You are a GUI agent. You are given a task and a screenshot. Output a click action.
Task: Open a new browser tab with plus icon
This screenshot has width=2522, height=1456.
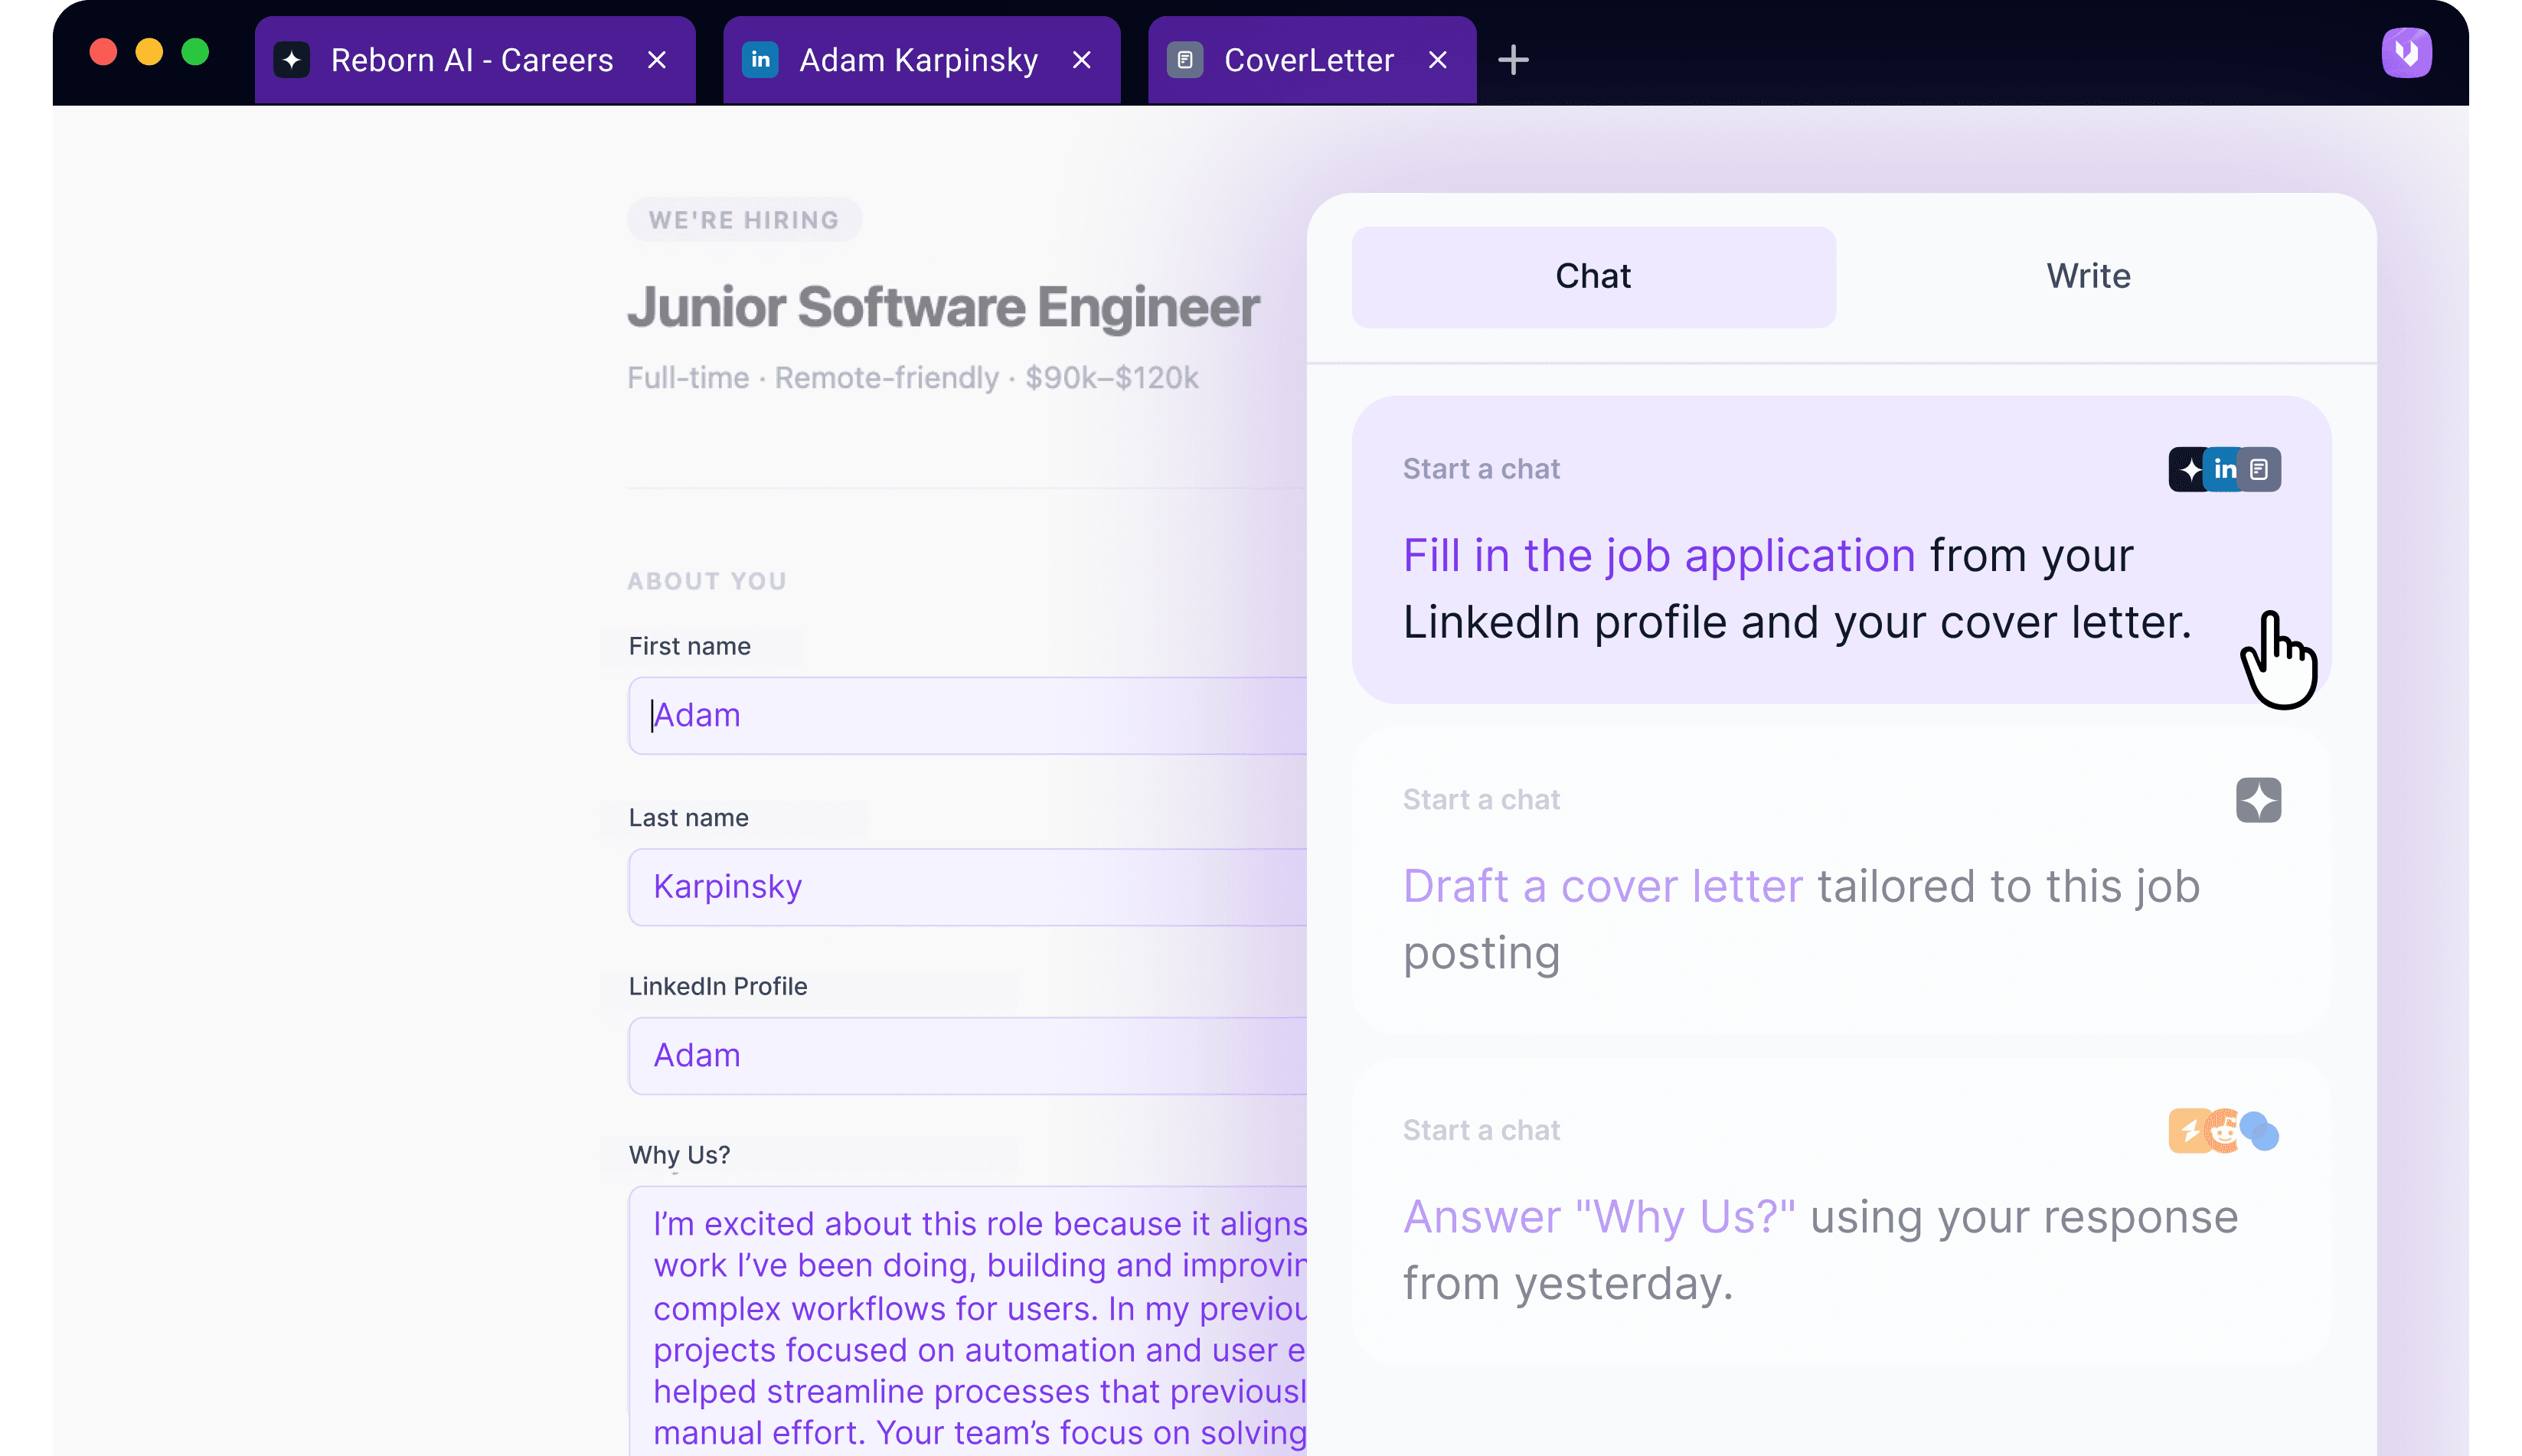tap(1513, 60)
